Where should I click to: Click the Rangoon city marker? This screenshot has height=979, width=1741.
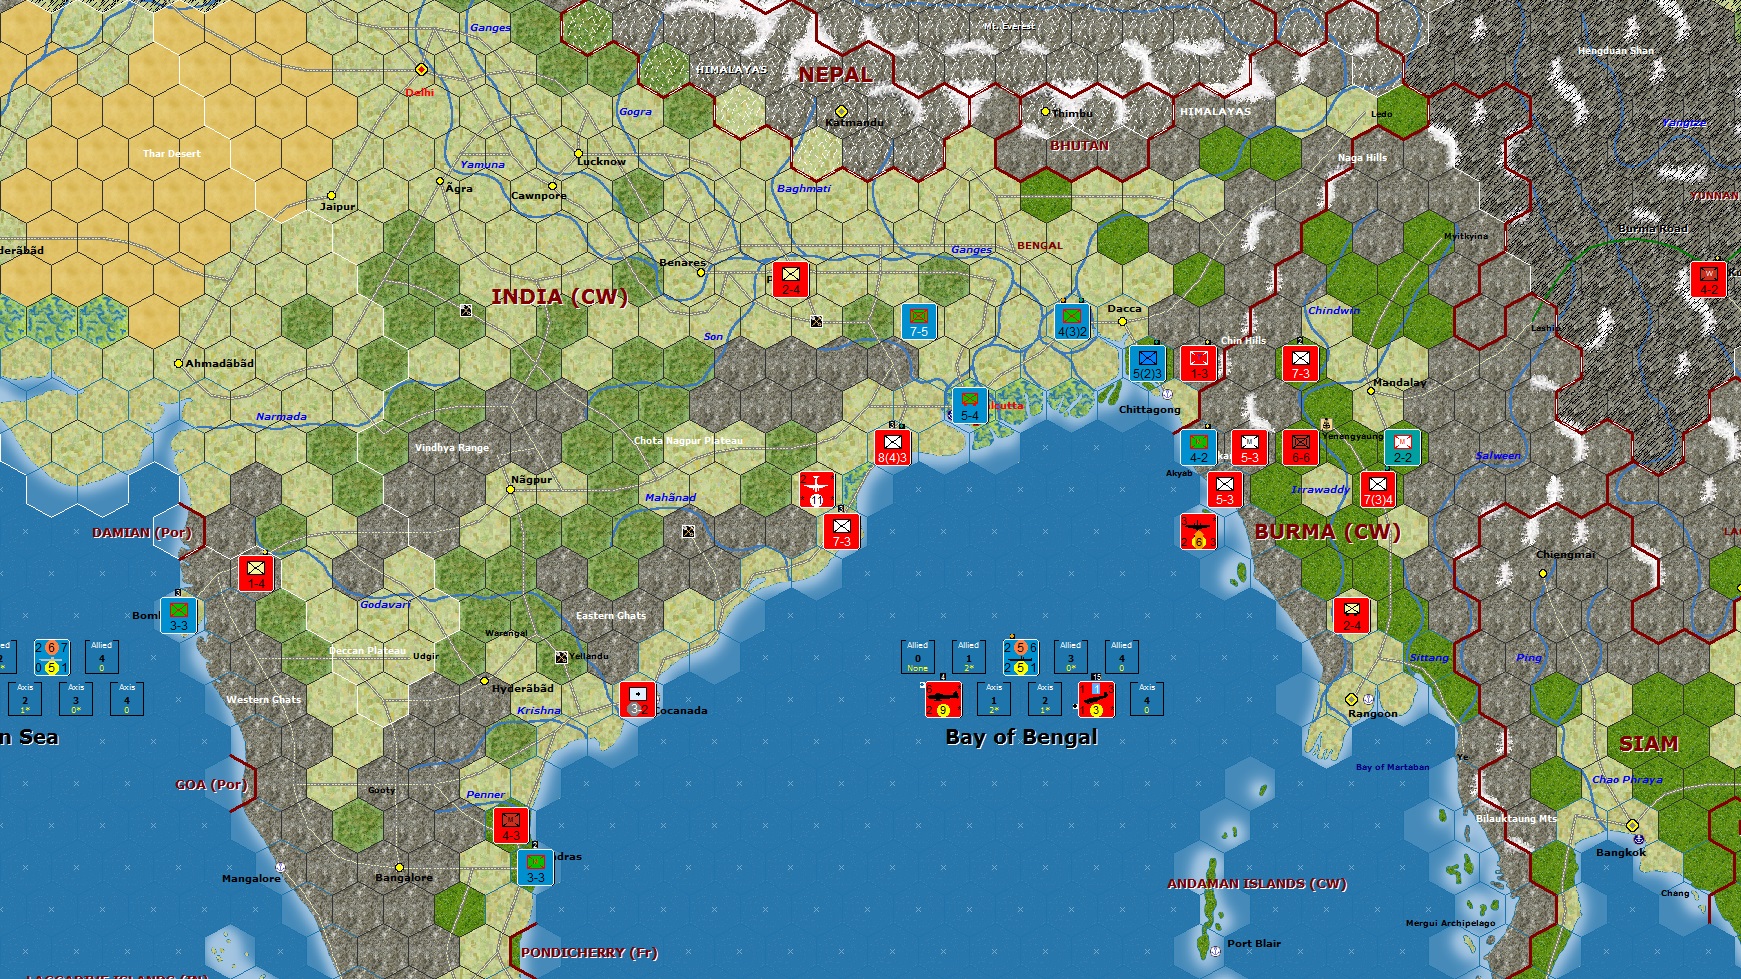click(x=1351, y=699)
